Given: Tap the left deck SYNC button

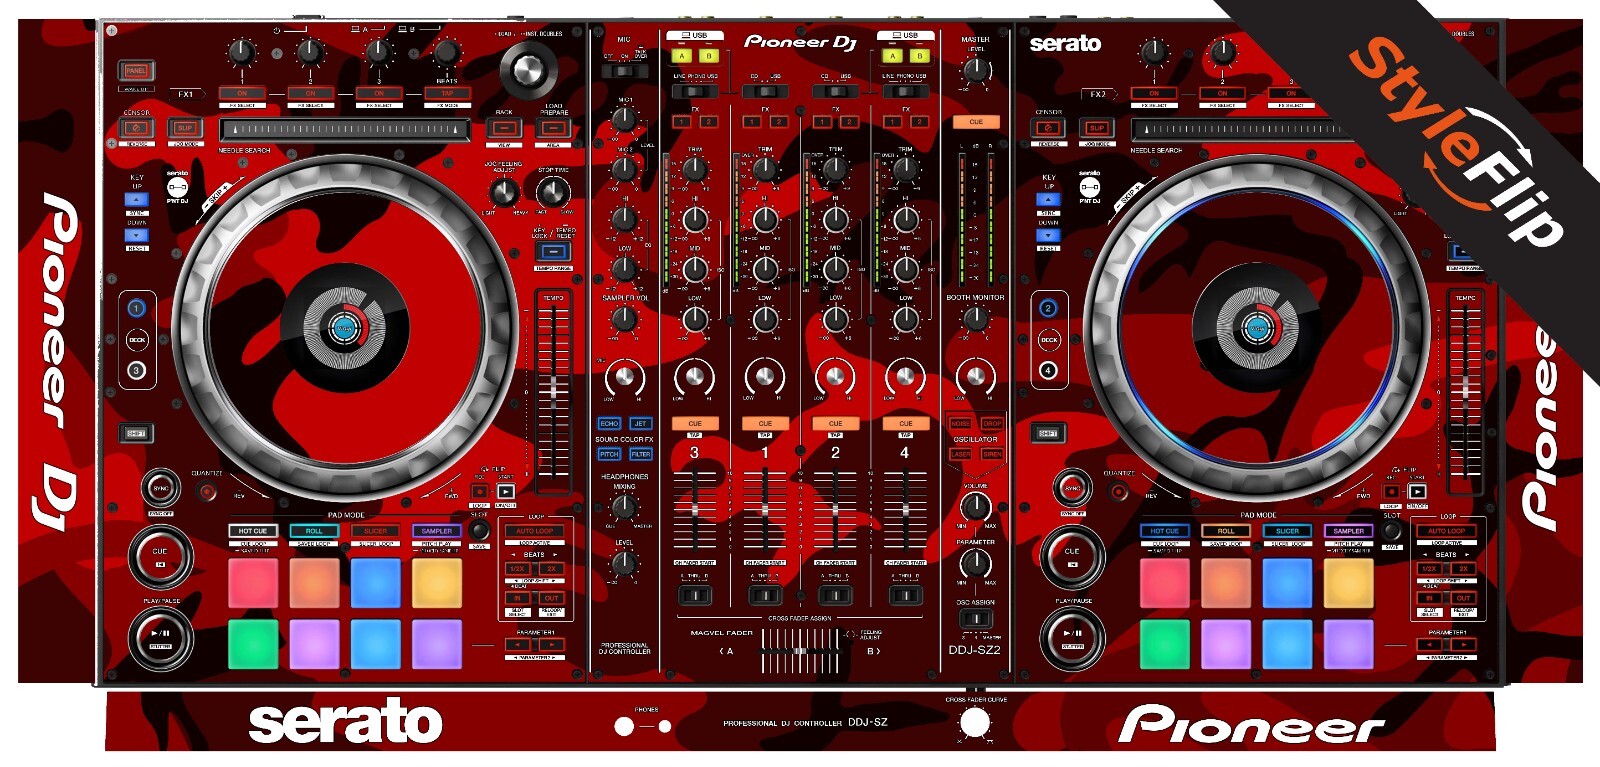Looking at the screenshot, I should pyautogui.click(x=160, y=489).
